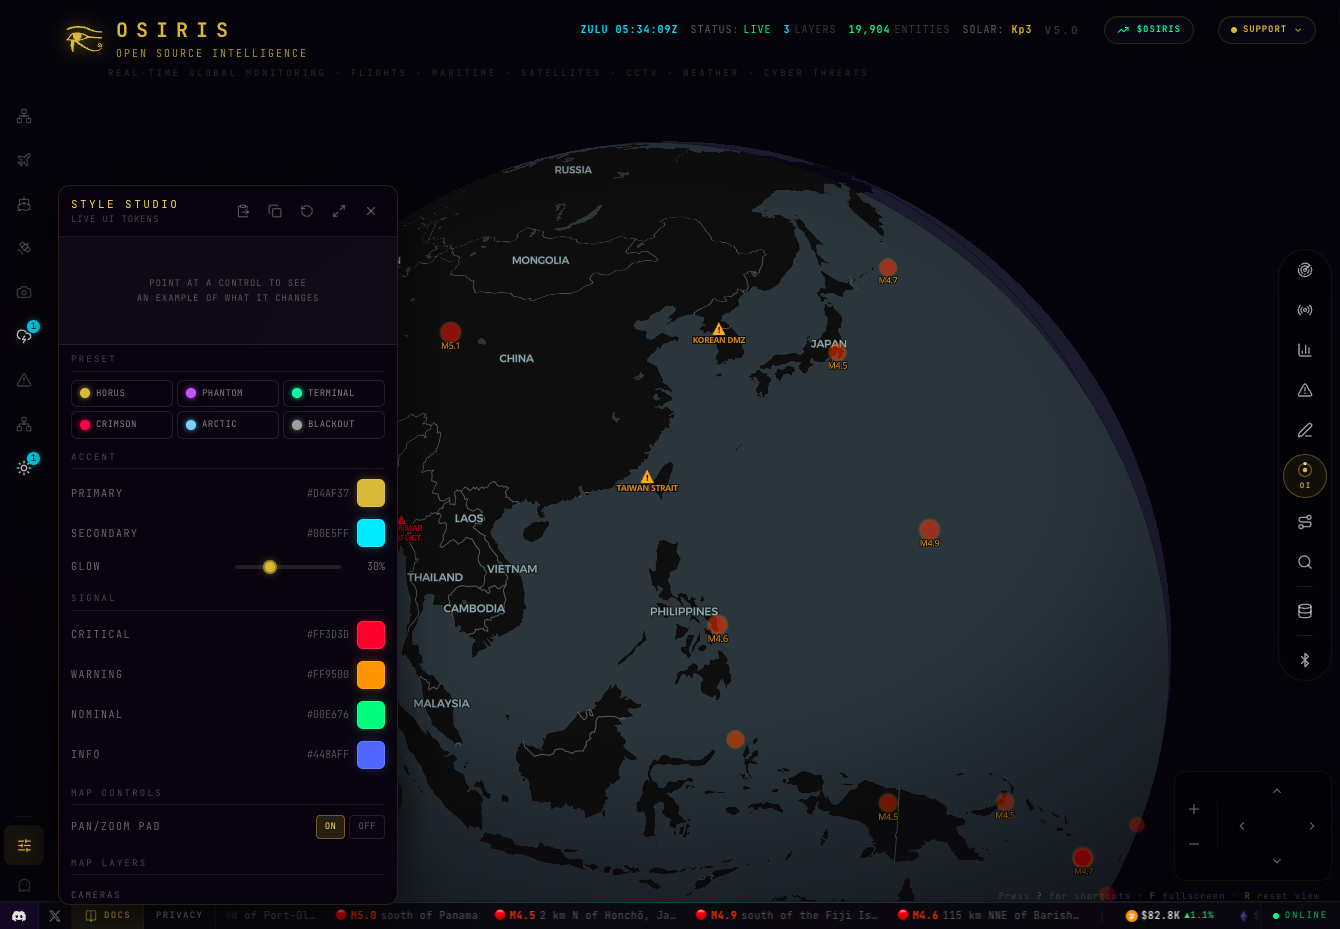Viewport: 1340px width, 929px height.
Task: Pan the map right with the chevron
Action: 1312,826
